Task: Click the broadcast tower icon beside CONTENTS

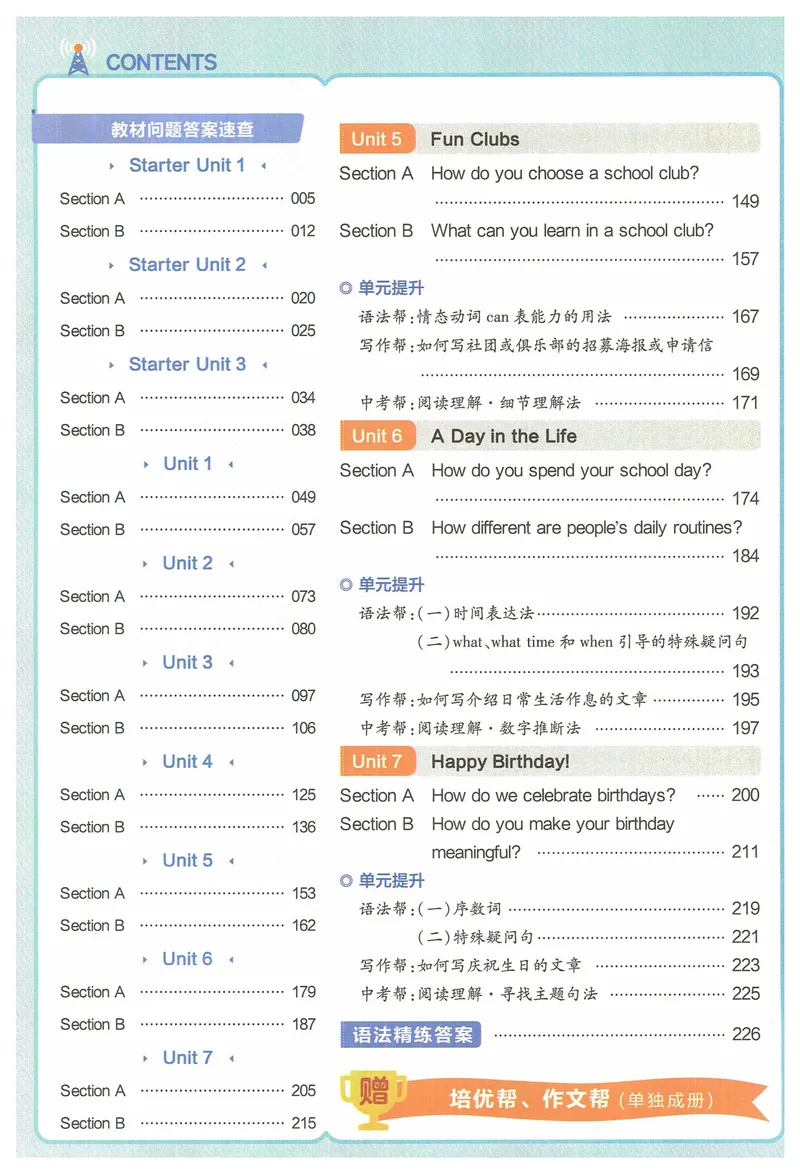Action: pos(78,58)
